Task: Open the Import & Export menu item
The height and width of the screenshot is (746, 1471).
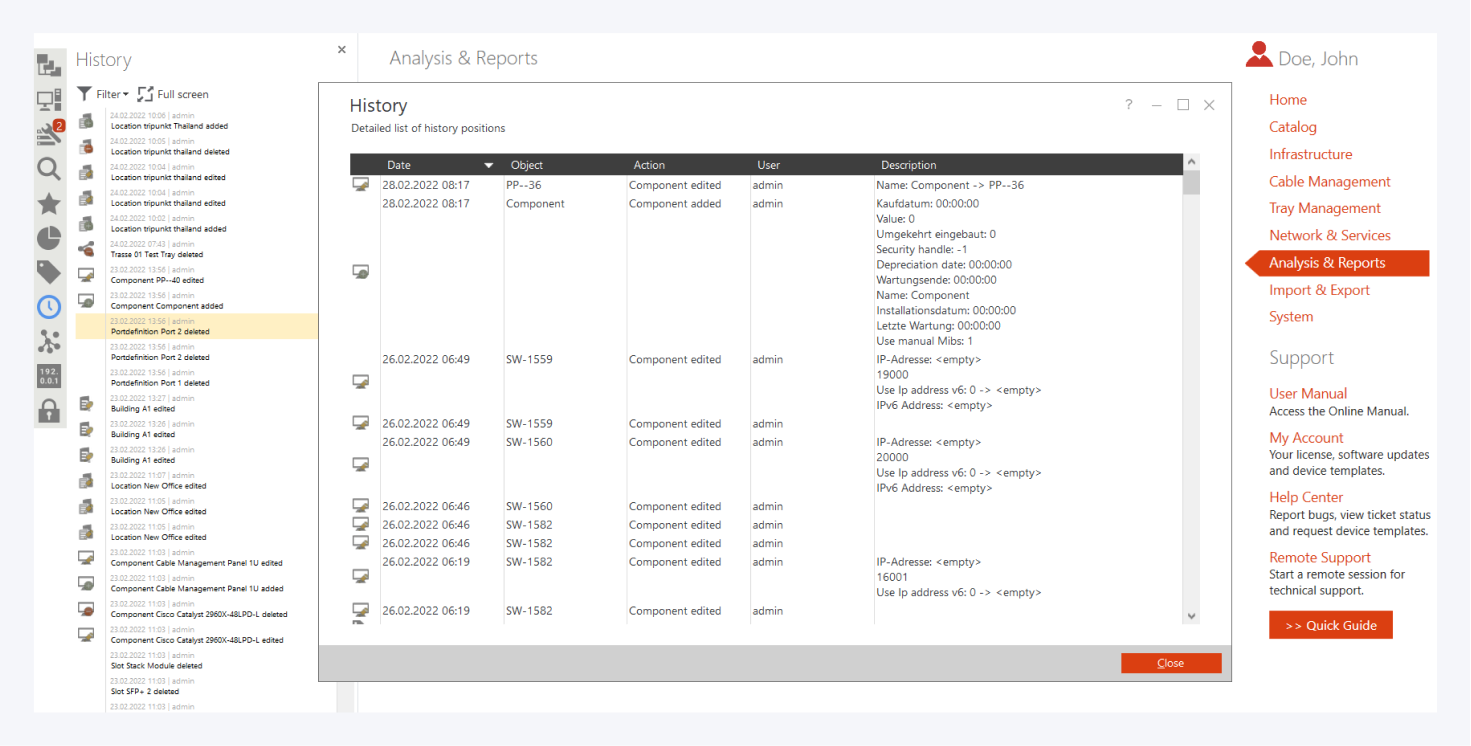Action: coord(1319,290)
